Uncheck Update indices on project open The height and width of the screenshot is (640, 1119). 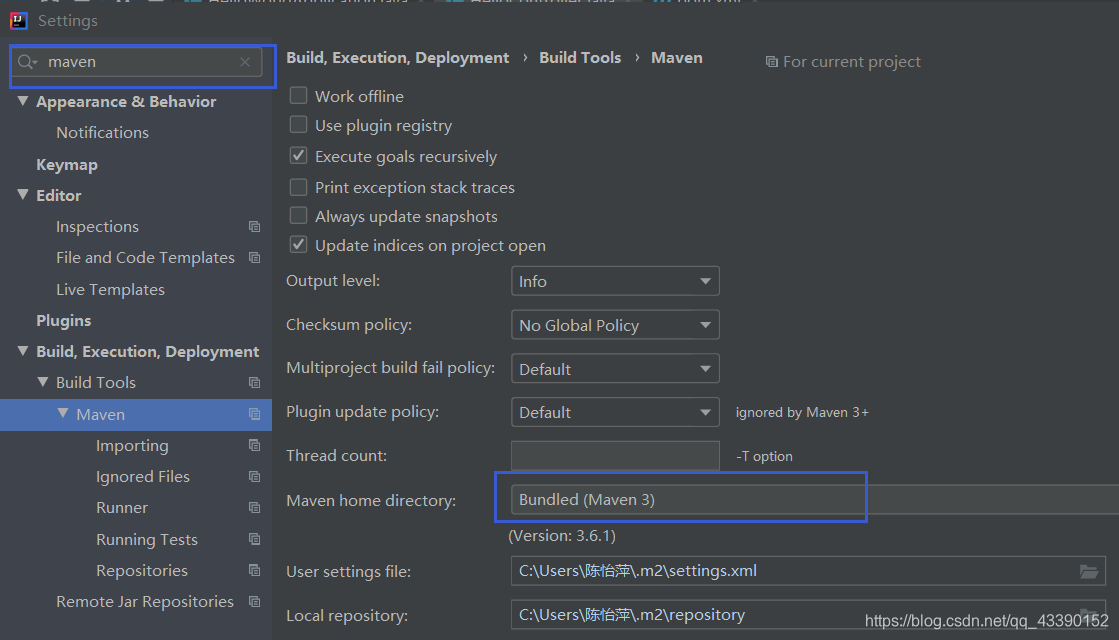(x=298, y=245)
